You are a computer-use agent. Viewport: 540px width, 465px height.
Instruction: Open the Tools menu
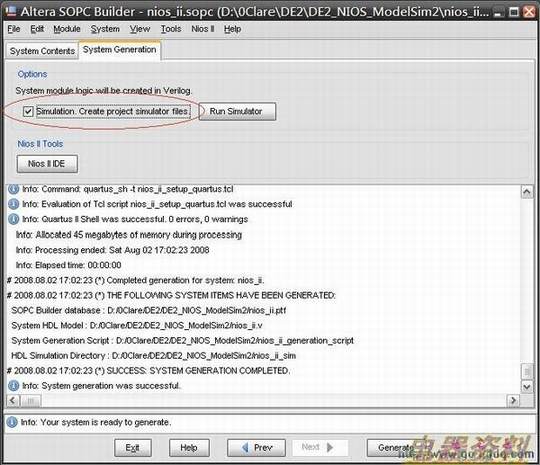tap(171, 29)
